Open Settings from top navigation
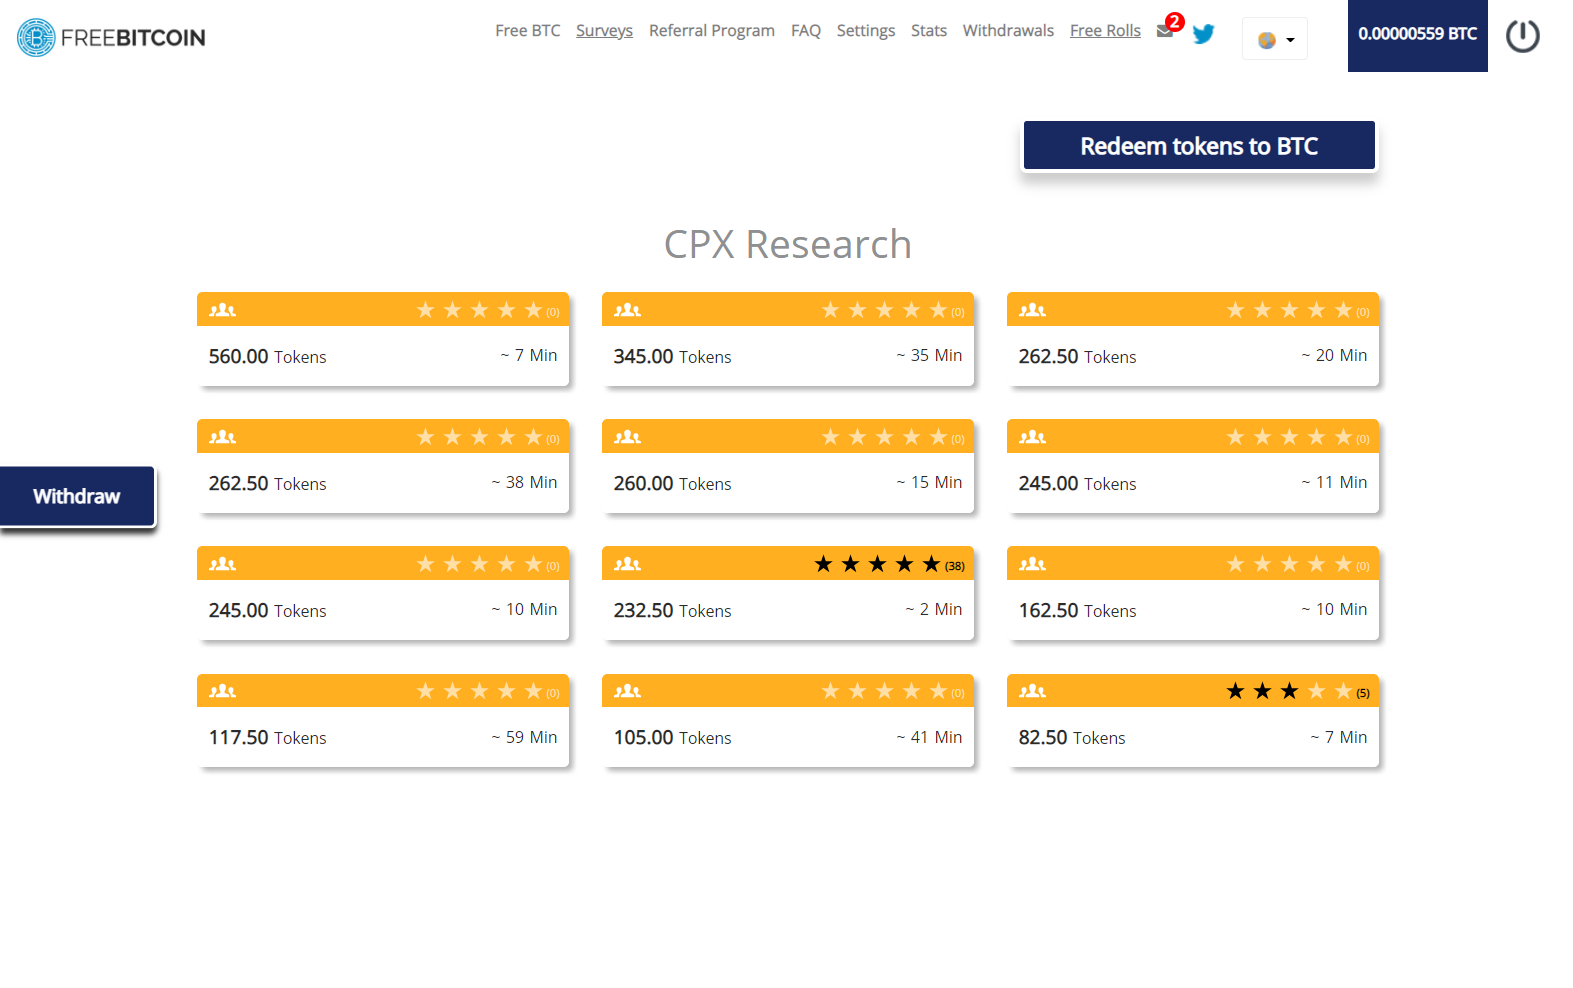Screen dimensions: 1573x988 pyautogui.click(x=865, y=31)
